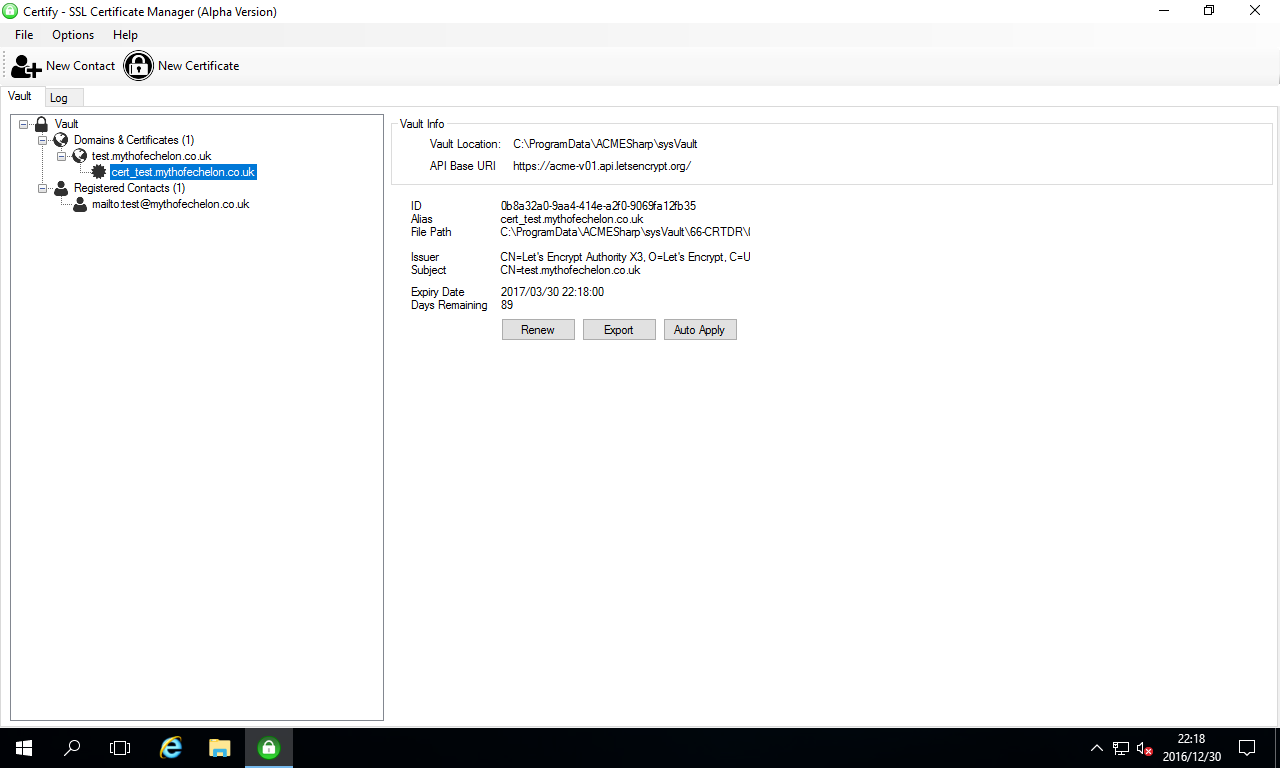This screenshot has width=1280, height=768.
Task: Click the Expiry Date value 2017/03/30
Action: click(552, 292)
